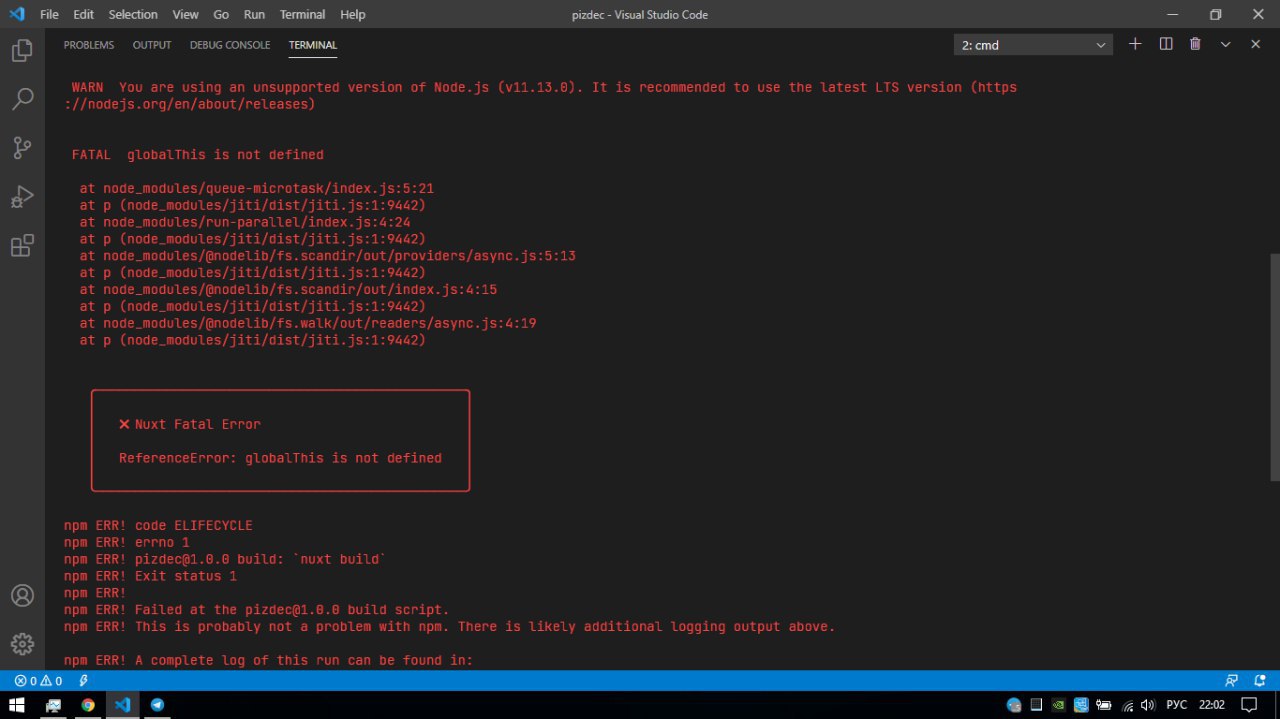Open the Run menu
1280x719 pixels.
pyautogui.click(x=254, y=14)
